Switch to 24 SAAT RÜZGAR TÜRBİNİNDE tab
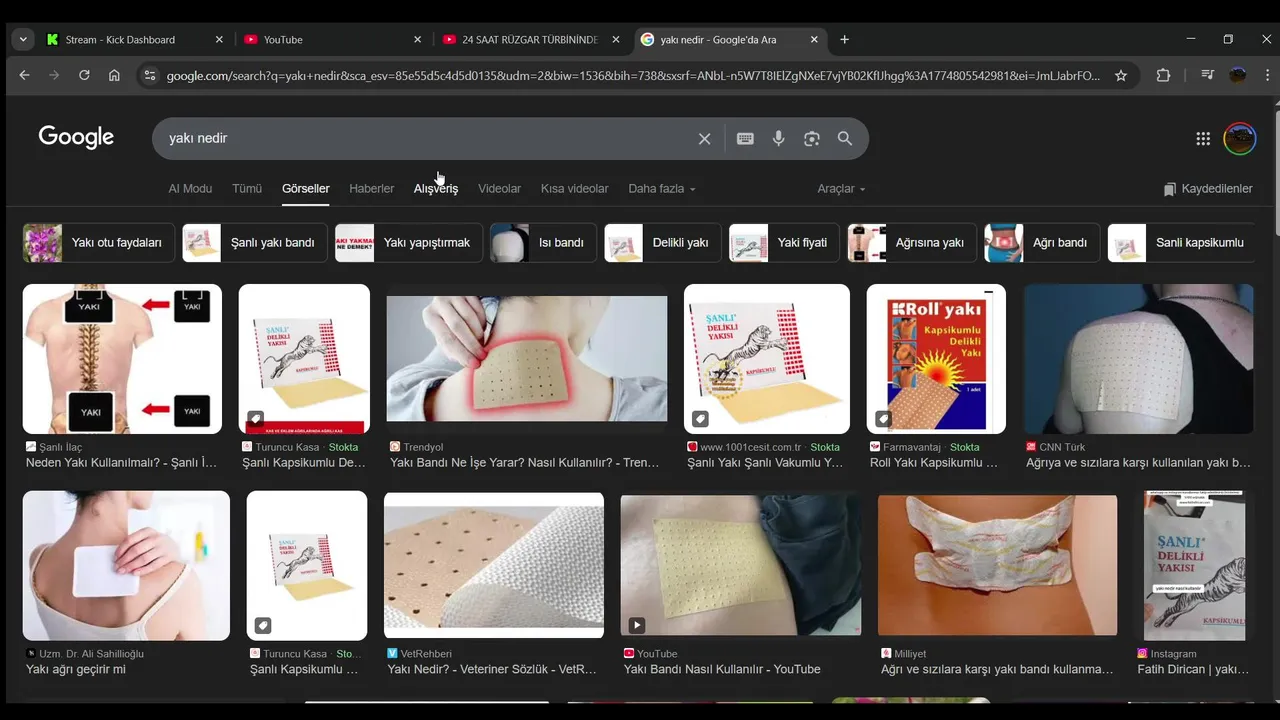The image size is (1280, 720). tap(531, 39)
